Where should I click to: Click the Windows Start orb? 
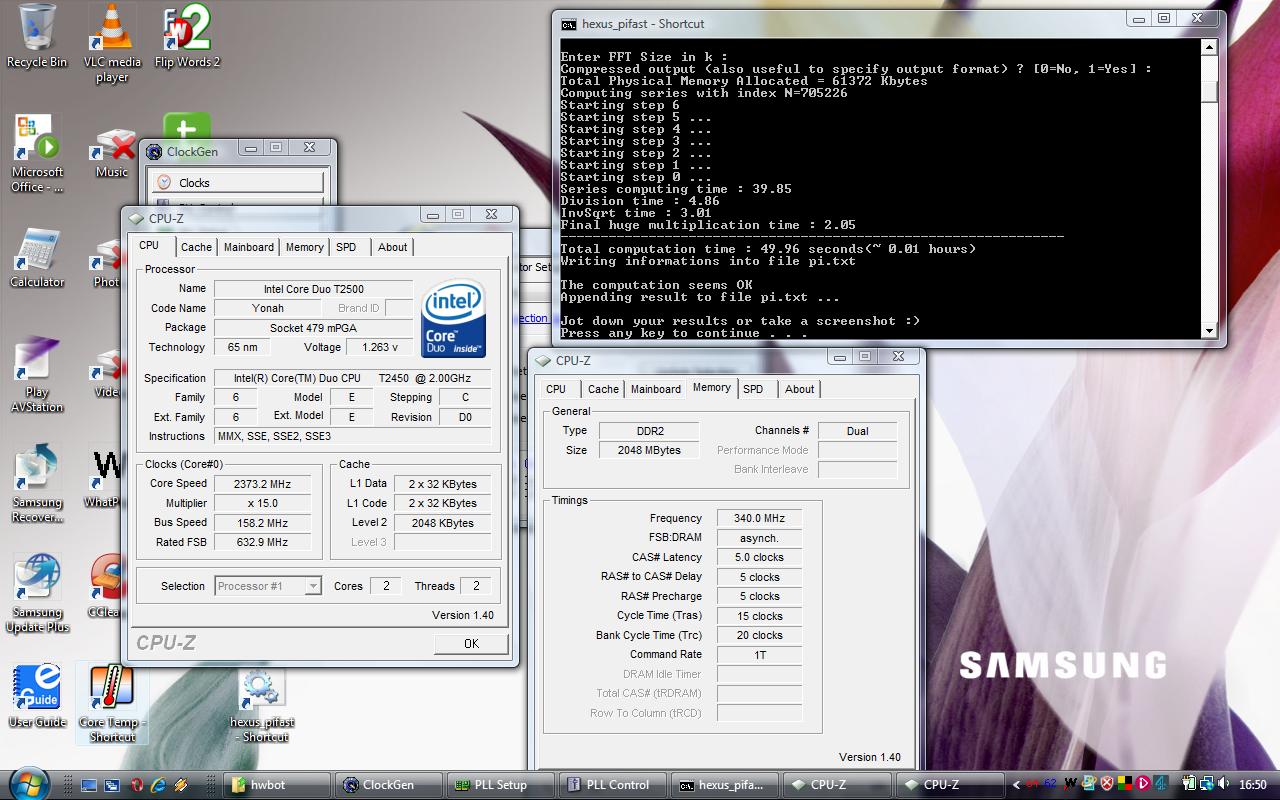[27, 783]
